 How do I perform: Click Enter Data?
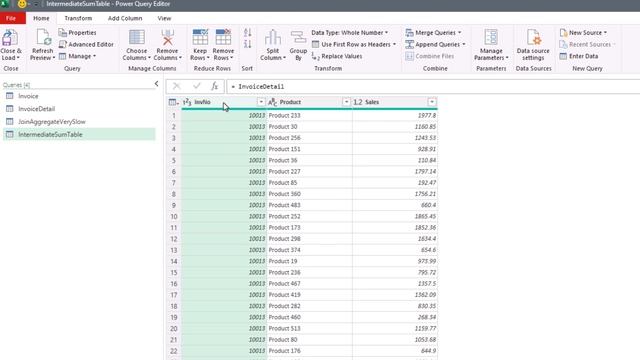pyautogui.click(x=579, y=56)
